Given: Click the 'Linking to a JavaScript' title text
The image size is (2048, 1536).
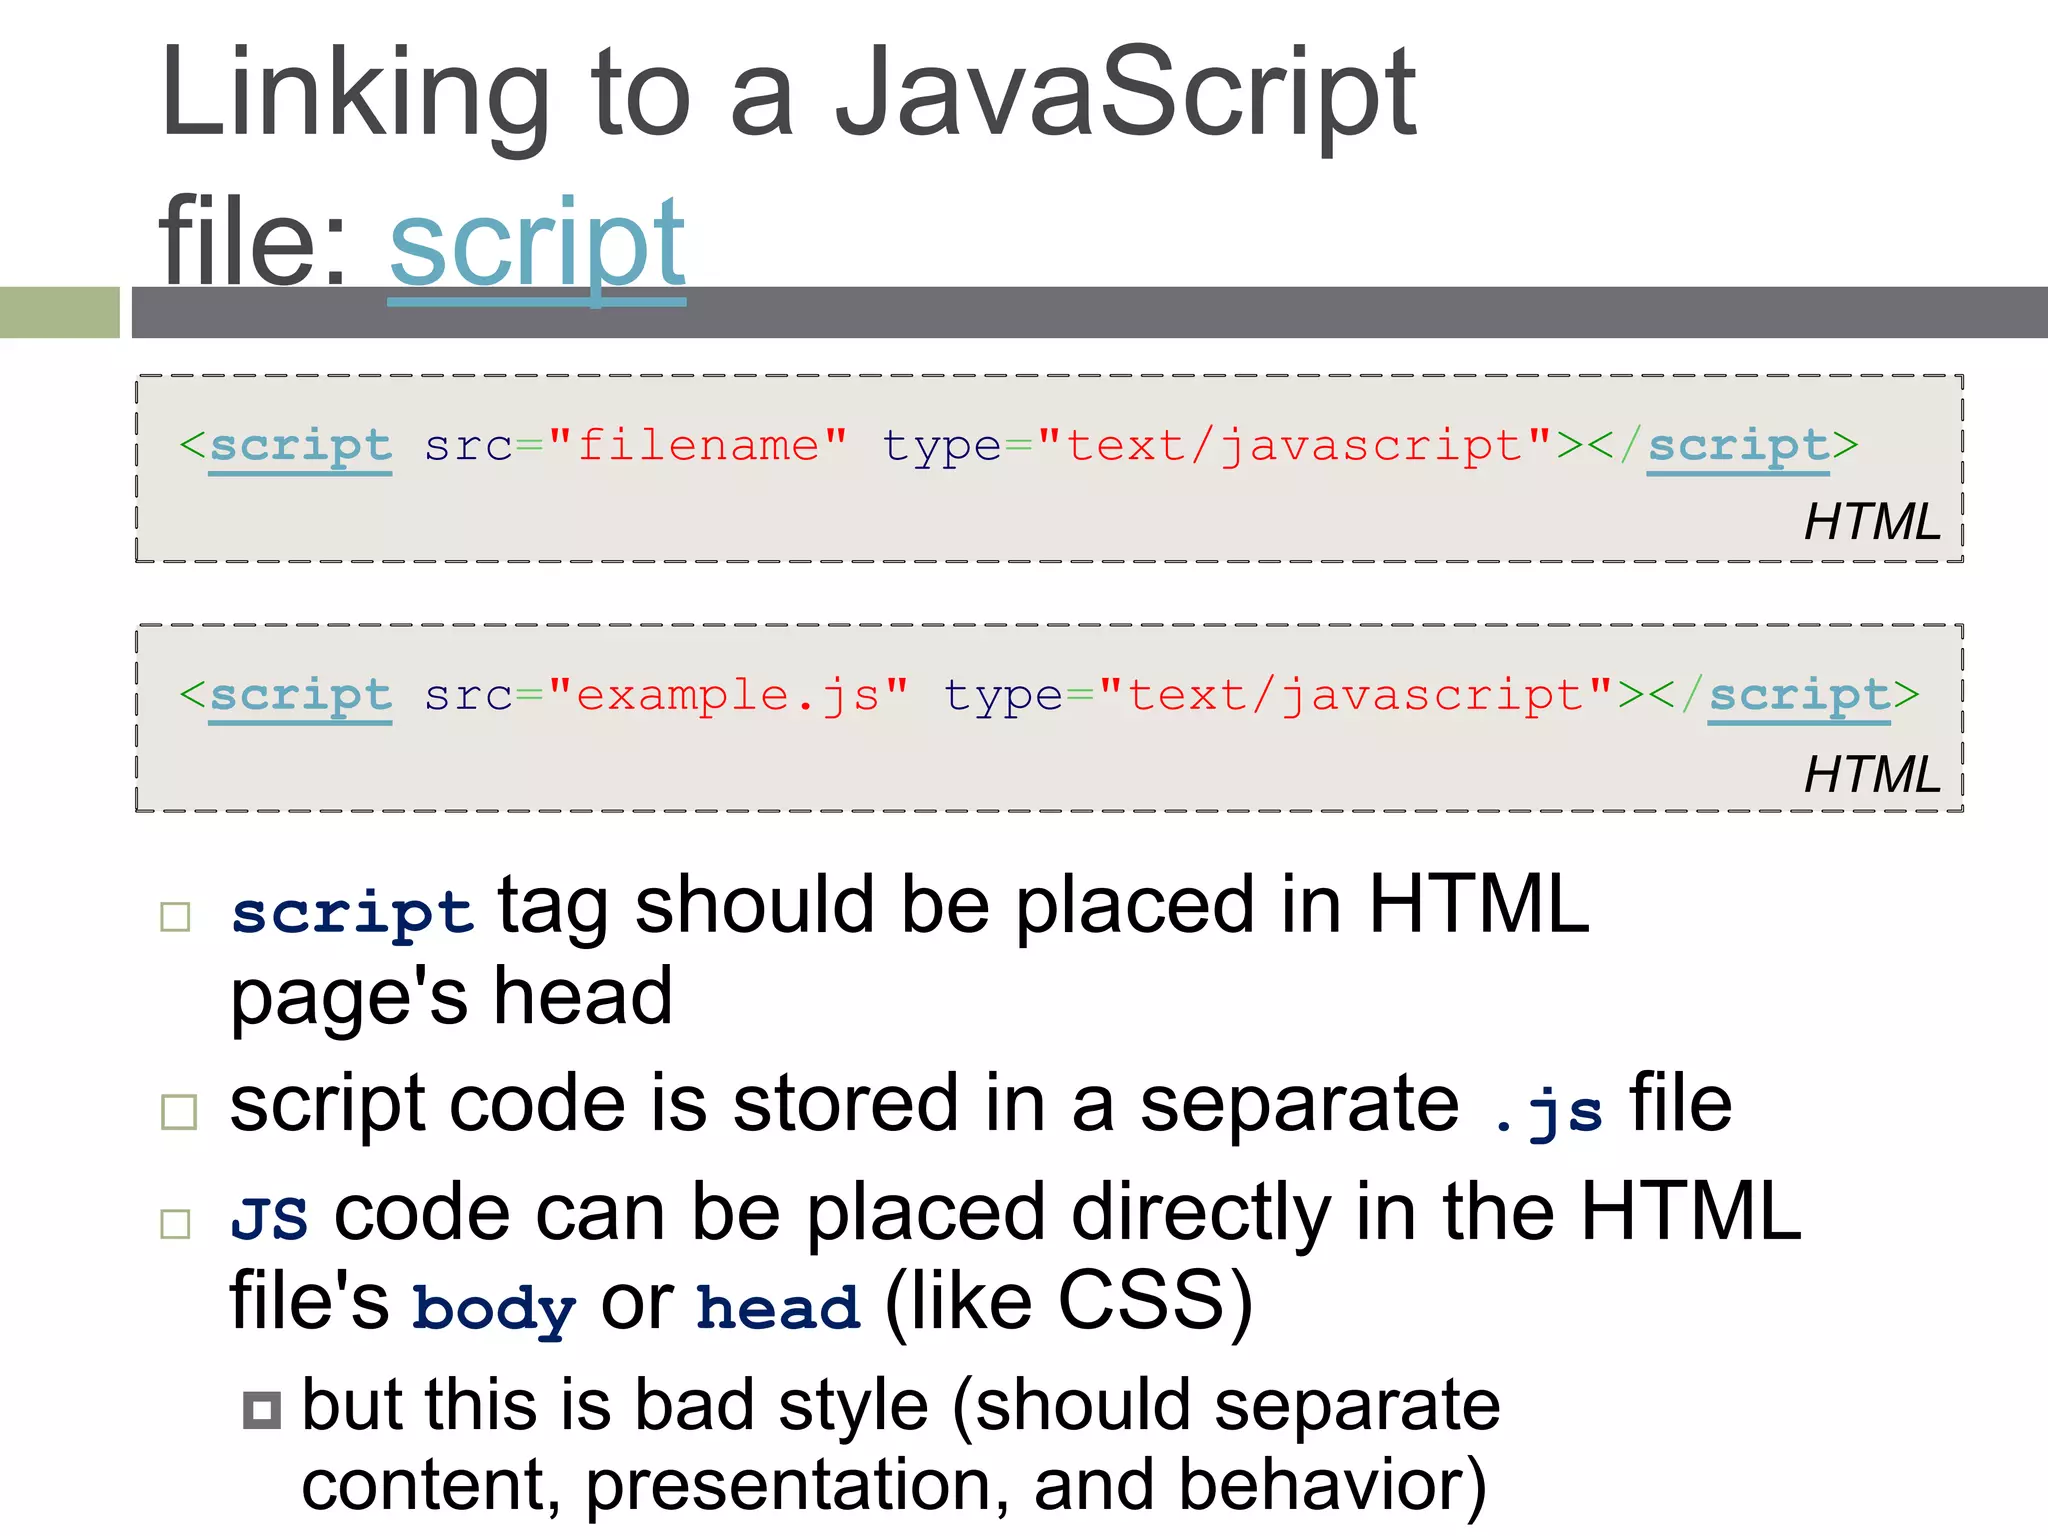Looking at the screenshot, I should [x=788, y=98].
